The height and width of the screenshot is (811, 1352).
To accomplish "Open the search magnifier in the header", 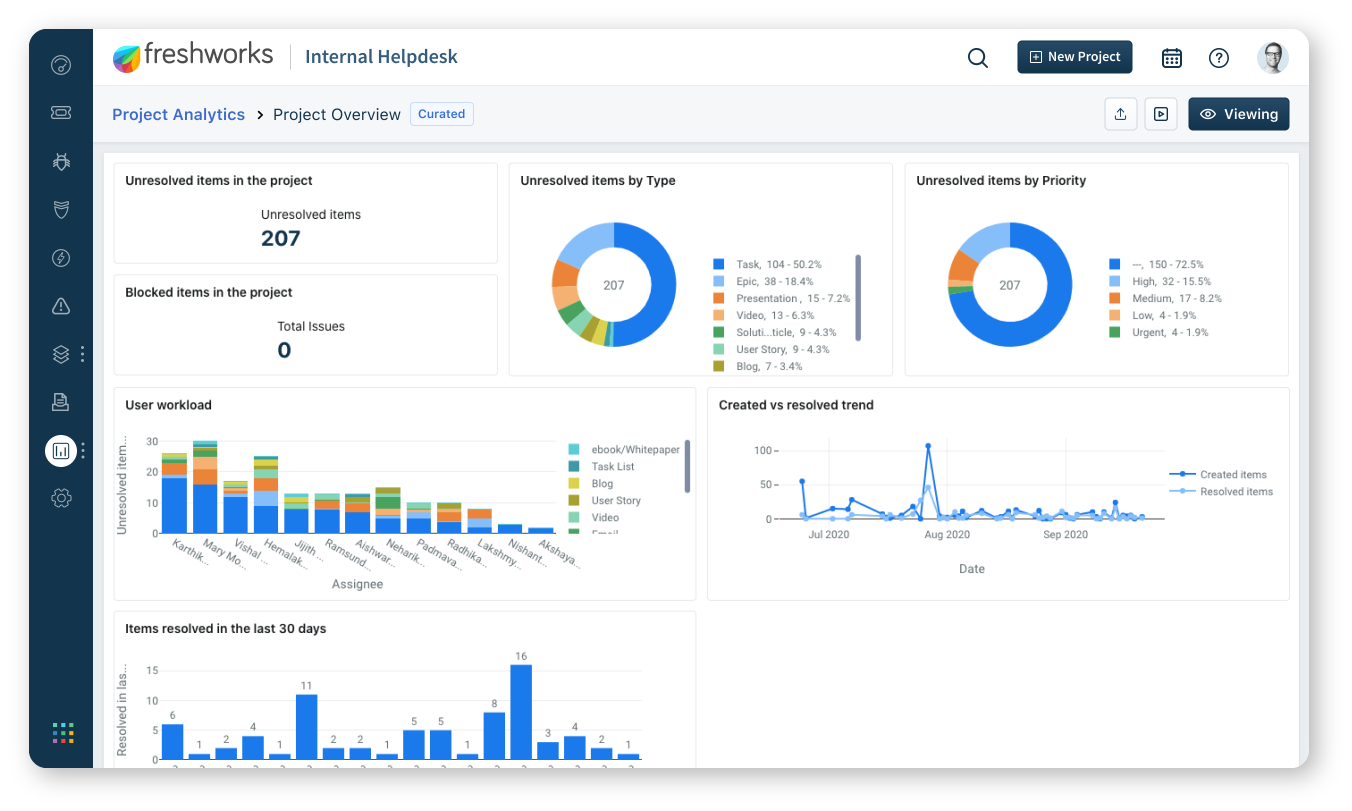I will coord(977,57).
